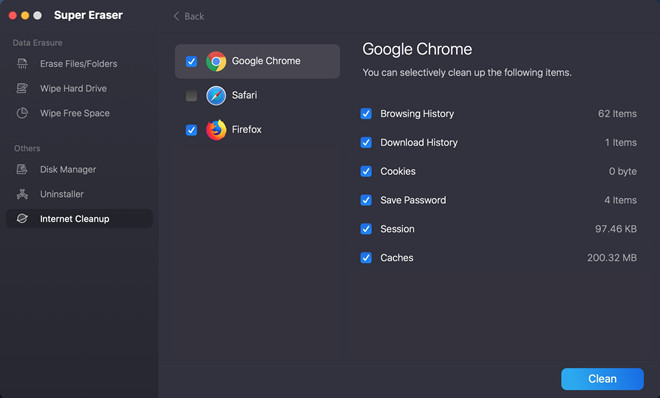Check the Safari browser checkbox
Image resolution: width=660 pixels, height=398 pixels.
click(x=192, y=96)
